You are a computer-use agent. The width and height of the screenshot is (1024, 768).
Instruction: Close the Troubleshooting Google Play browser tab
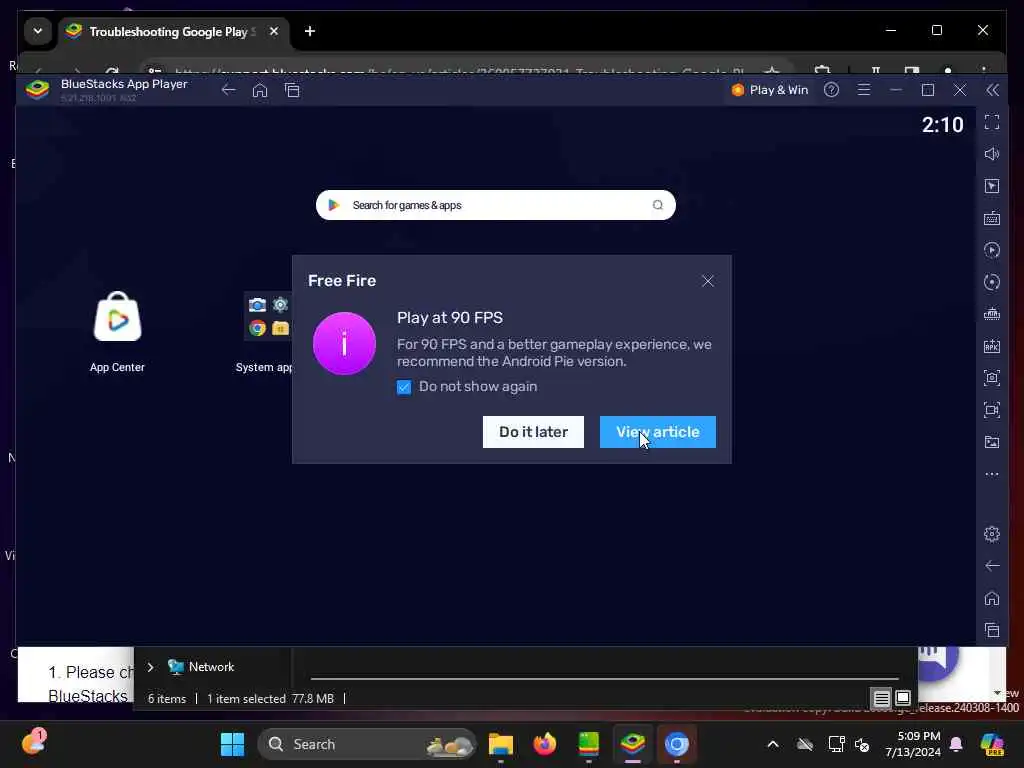point(274,31)
